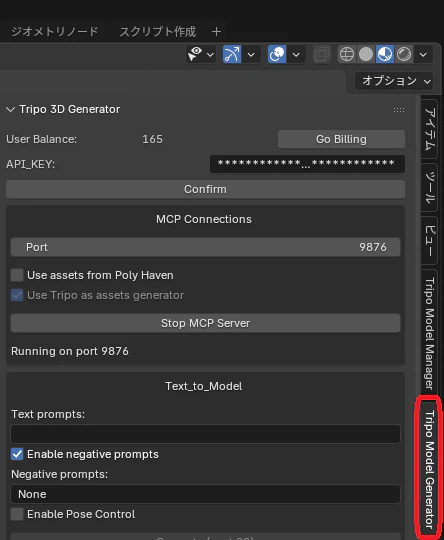Click the User Balance value 165
The width and height of the screenshot is (444, 540).
coord(152,139)
